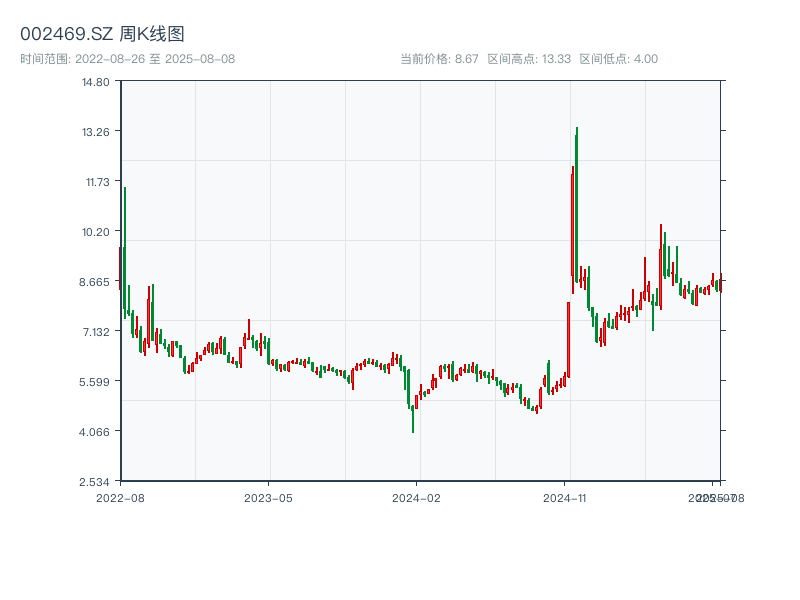Click y-axis label 5.599
This screenshot has height=600, width=800.
pyautogui.click(x=94, y=382)
